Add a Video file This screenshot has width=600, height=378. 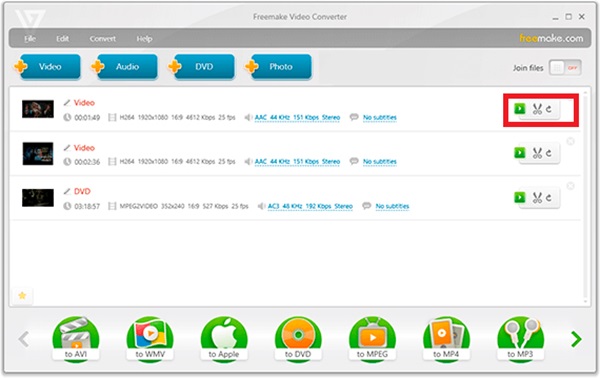point(48,67)
